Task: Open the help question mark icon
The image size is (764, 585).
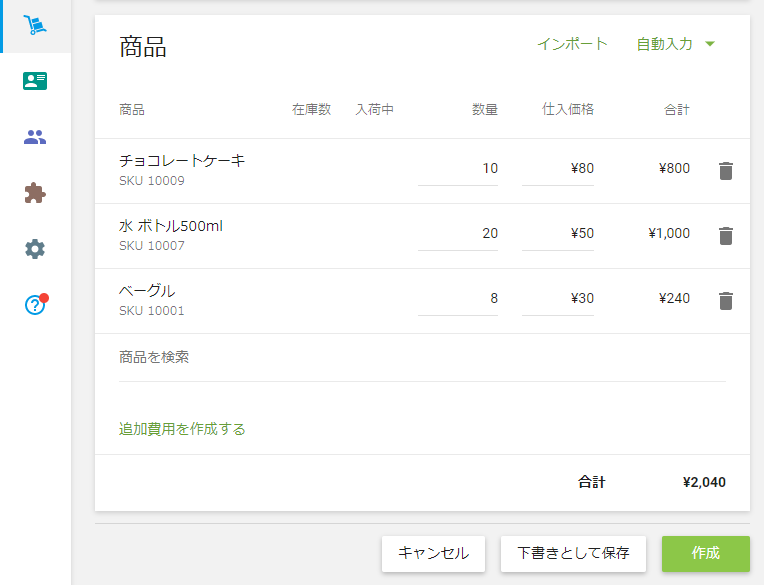Action: [35, 305]
